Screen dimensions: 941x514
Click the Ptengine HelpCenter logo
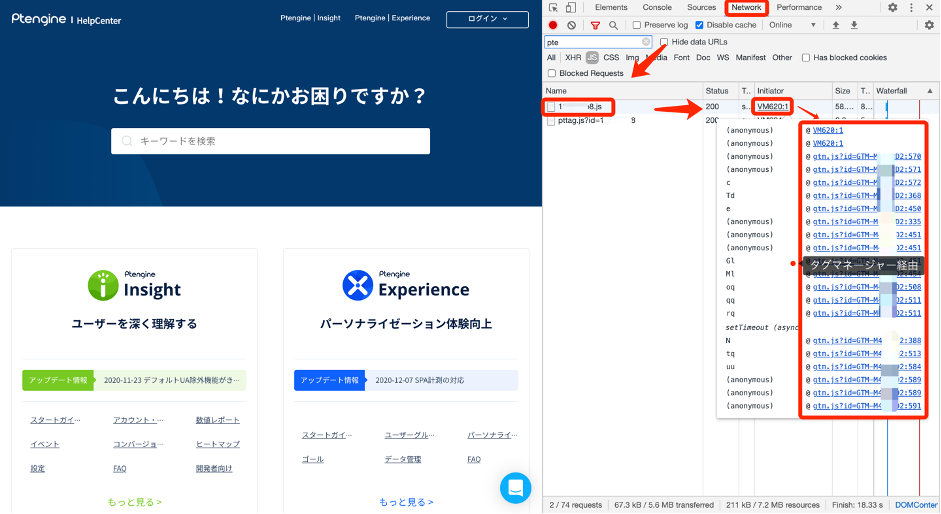pos(66,20)
